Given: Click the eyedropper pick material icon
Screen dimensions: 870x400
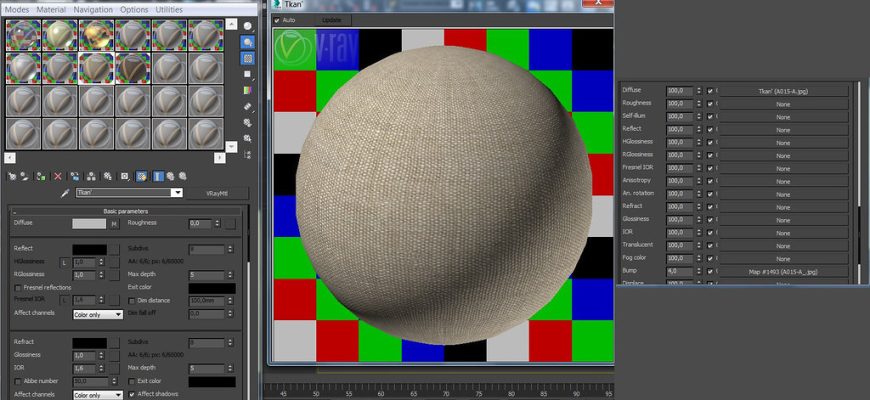Looking at the screenshot, I should click(64, 193).
